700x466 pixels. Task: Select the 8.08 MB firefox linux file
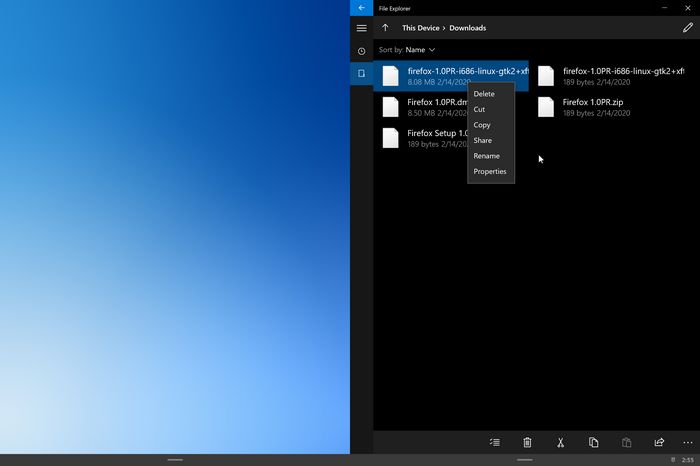point(451,76)
